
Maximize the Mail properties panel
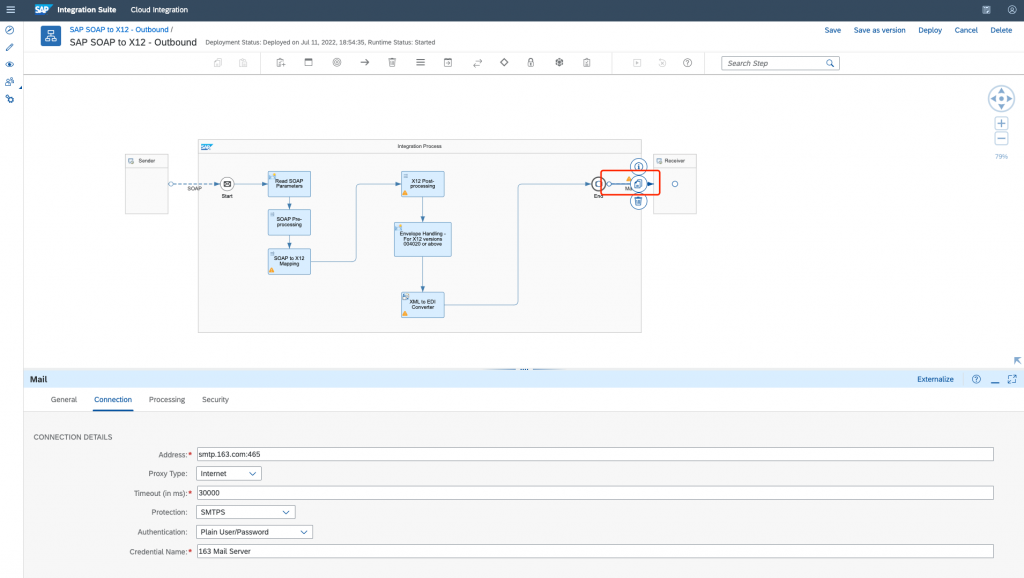(x=1012, y=379)
